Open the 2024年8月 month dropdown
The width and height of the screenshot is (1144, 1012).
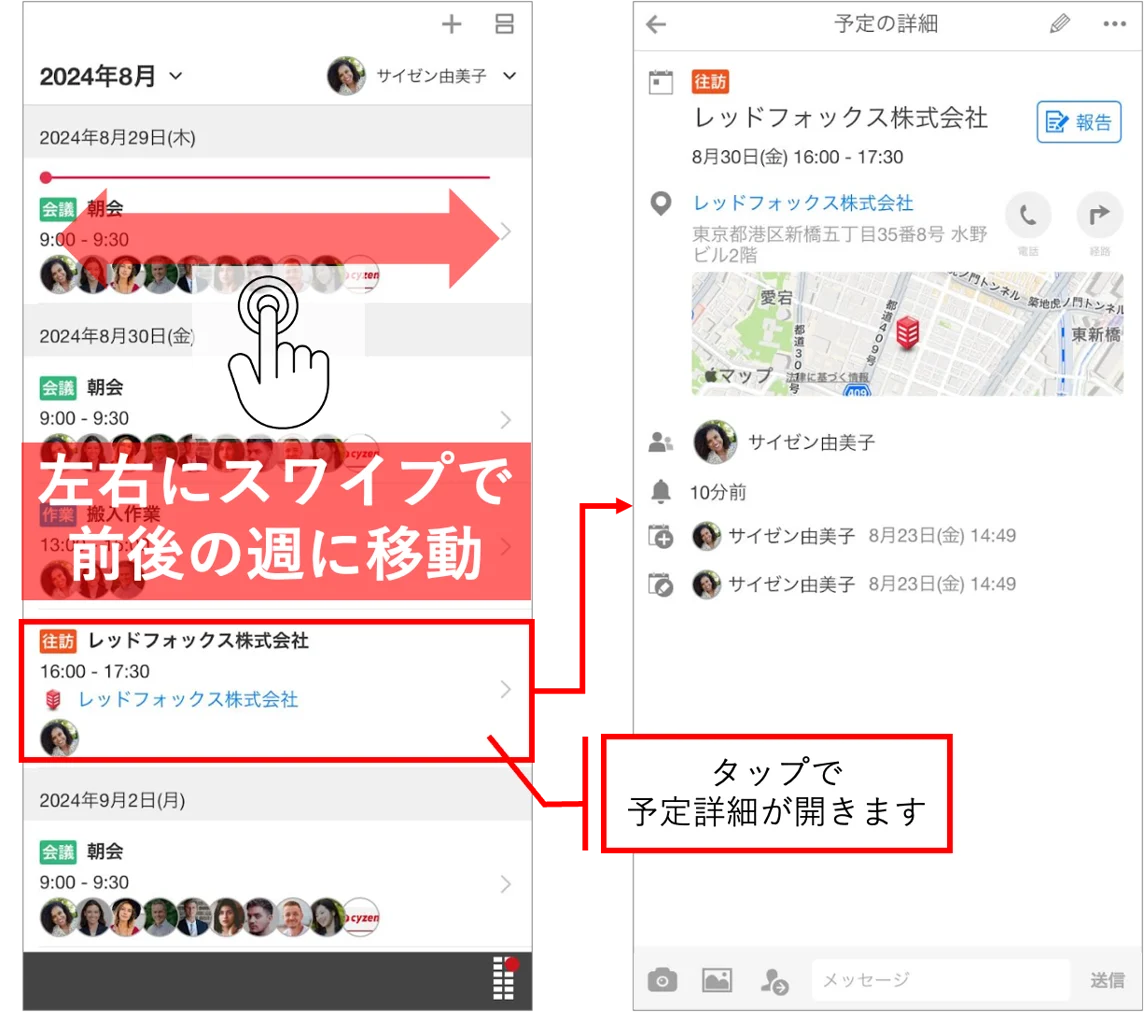point(111,76)
